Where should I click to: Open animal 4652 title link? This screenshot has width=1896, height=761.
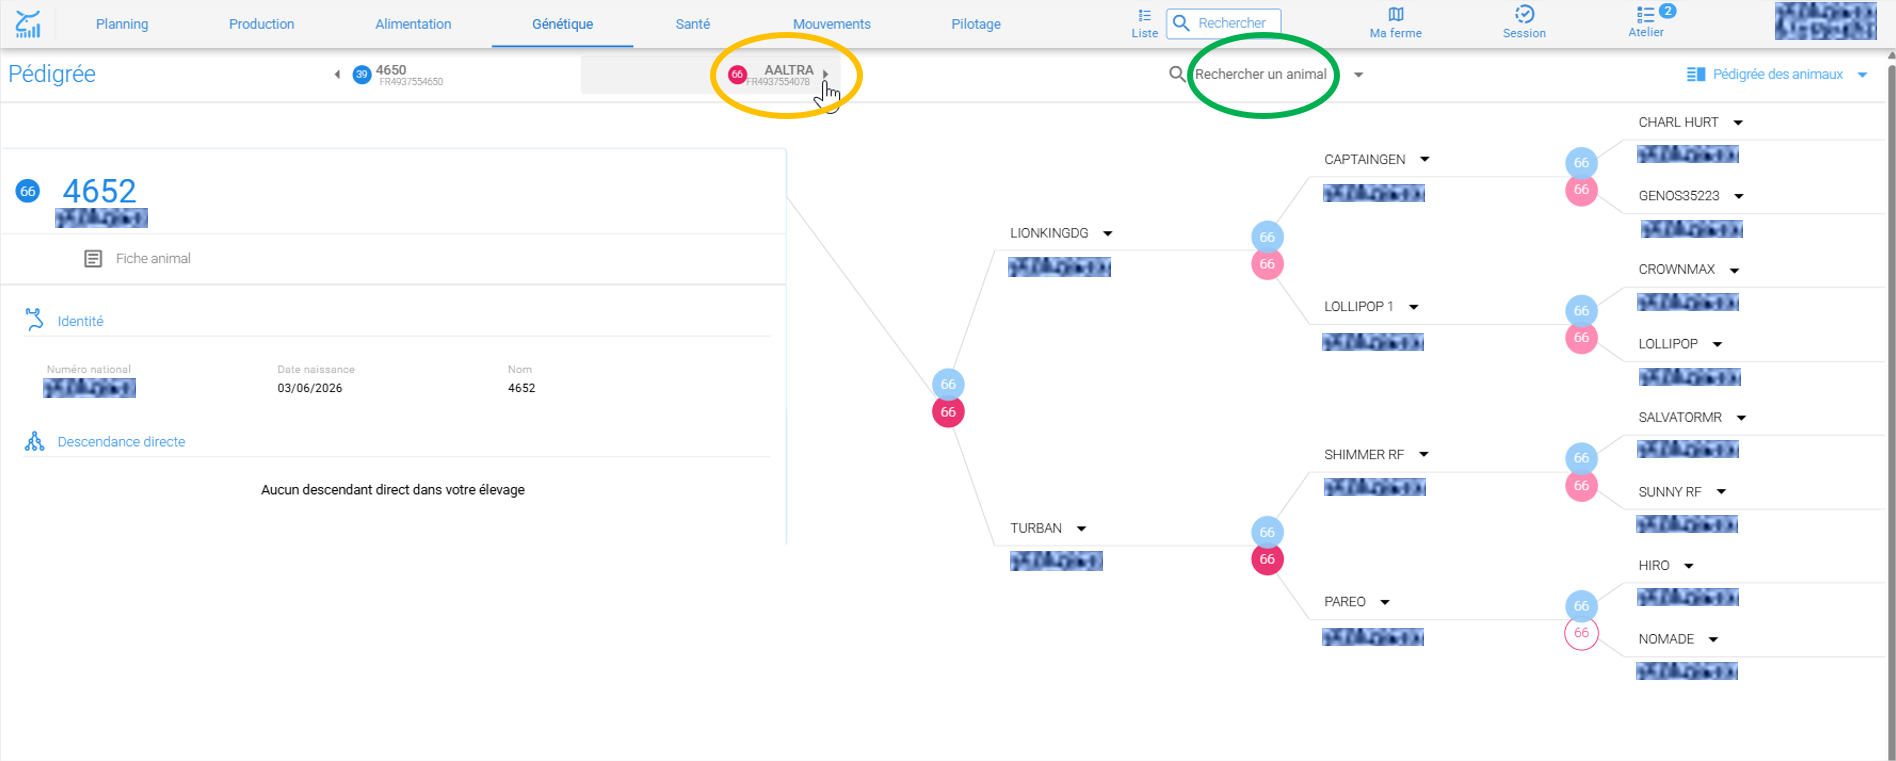pyautogui.click(x=99, y=190)
